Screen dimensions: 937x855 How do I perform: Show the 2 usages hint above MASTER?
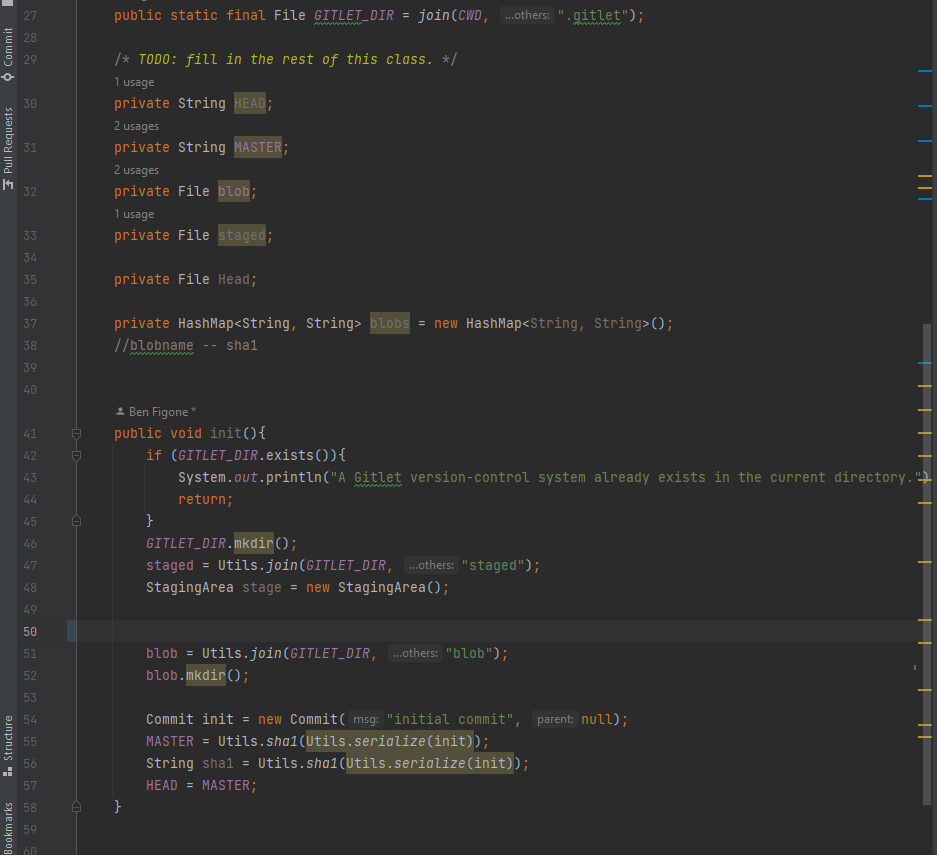(x=136, y=126)
